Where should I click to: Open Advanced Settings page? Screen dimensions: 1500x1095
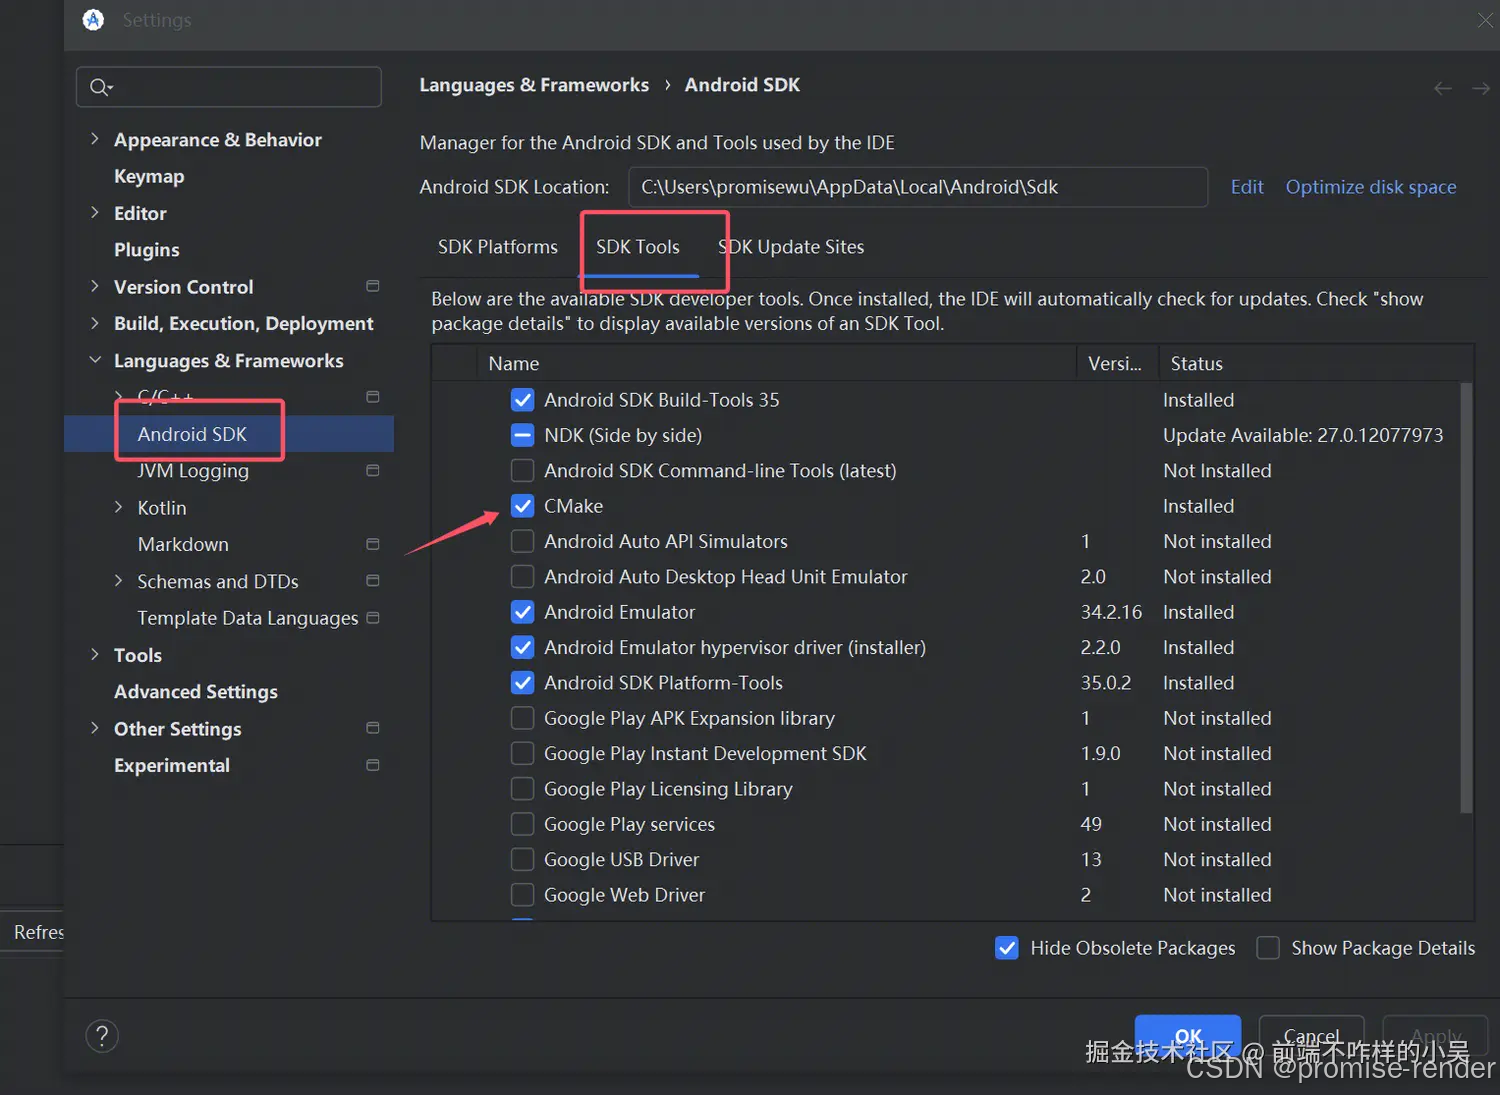(196, 692)
